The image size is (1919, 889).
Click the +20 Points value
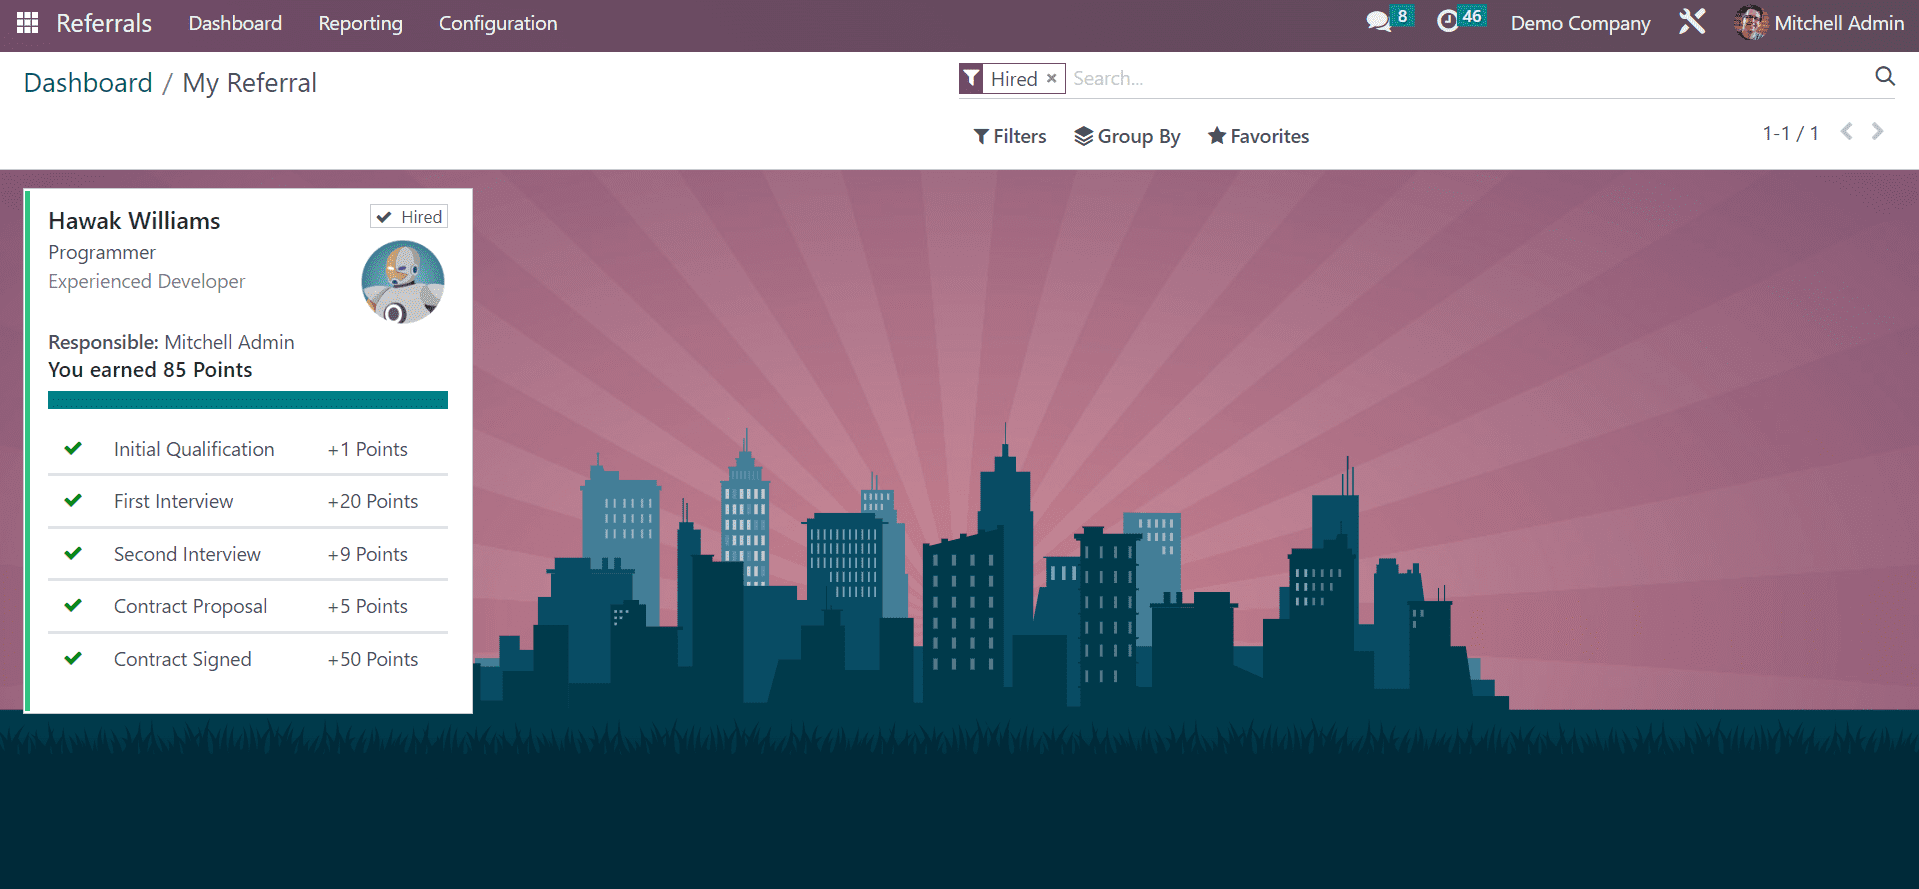click(373, 501)
